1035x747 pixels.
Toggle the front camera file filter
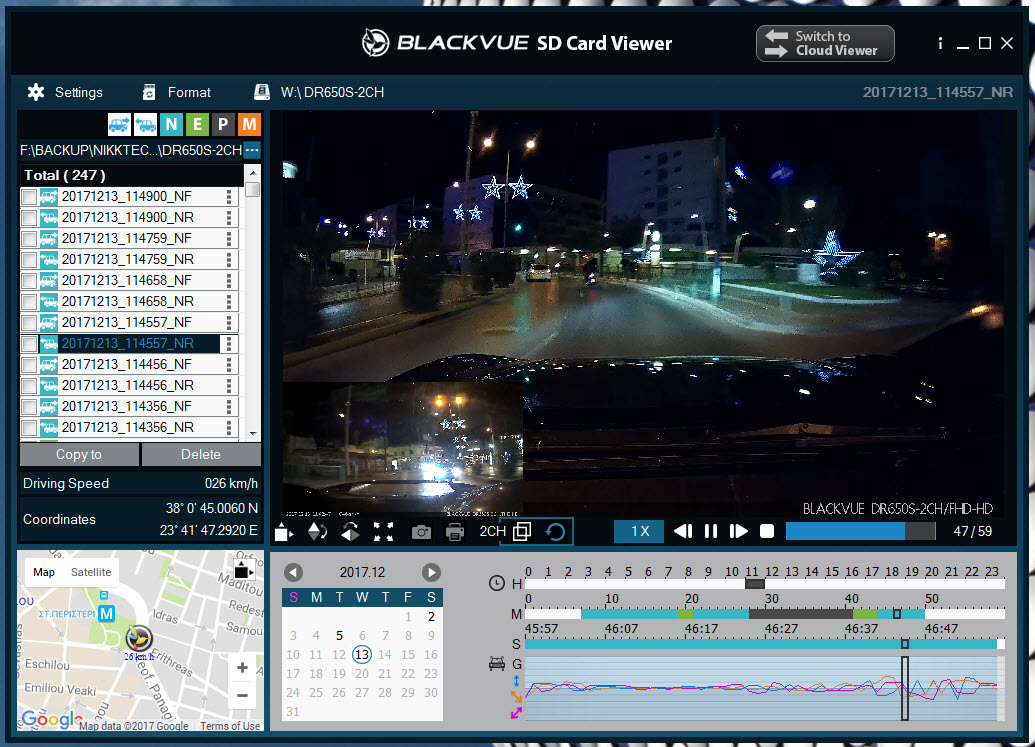[x=119, y=124]
